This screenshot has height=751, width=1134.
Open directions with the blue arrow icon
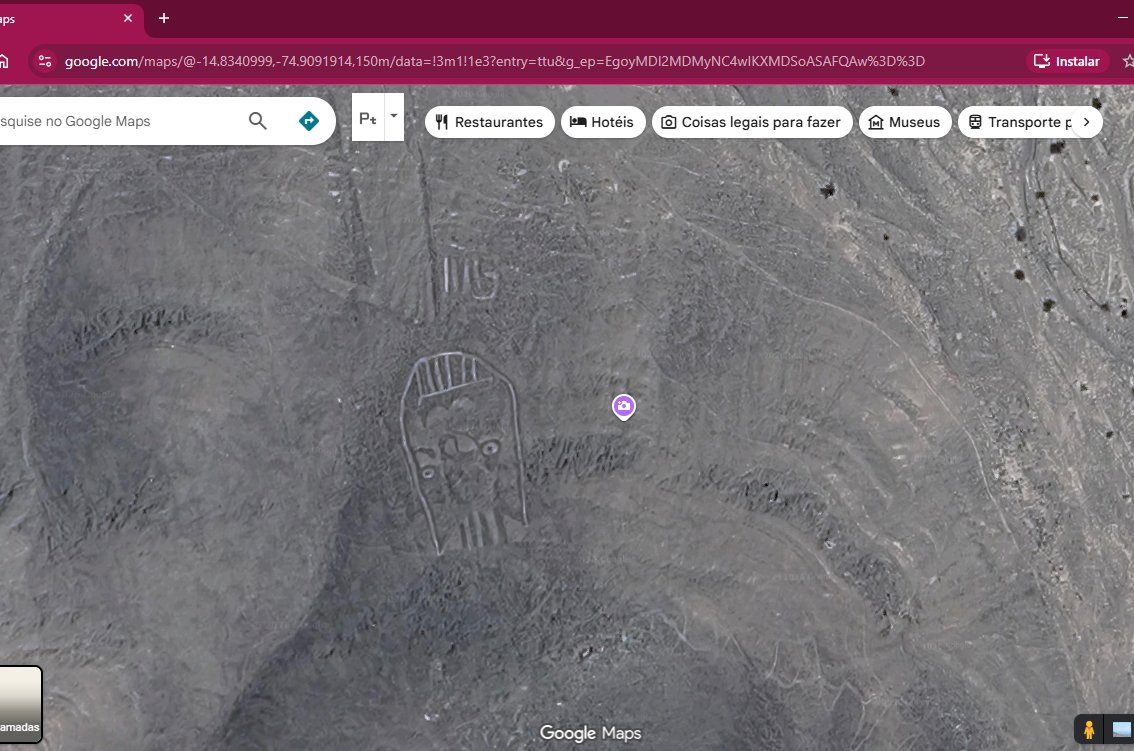(x=309, y=121)
